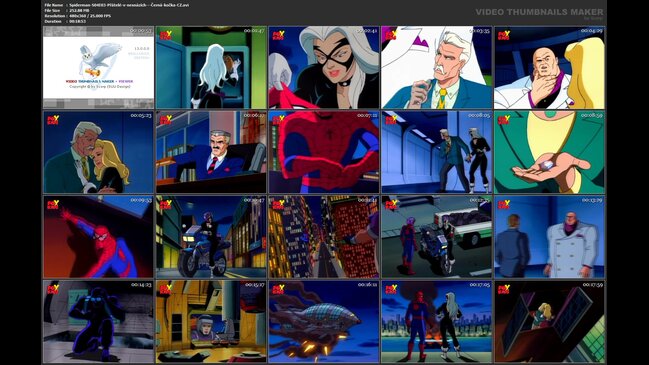Open the last thumbnail at 00:17:59

(549, 322)
